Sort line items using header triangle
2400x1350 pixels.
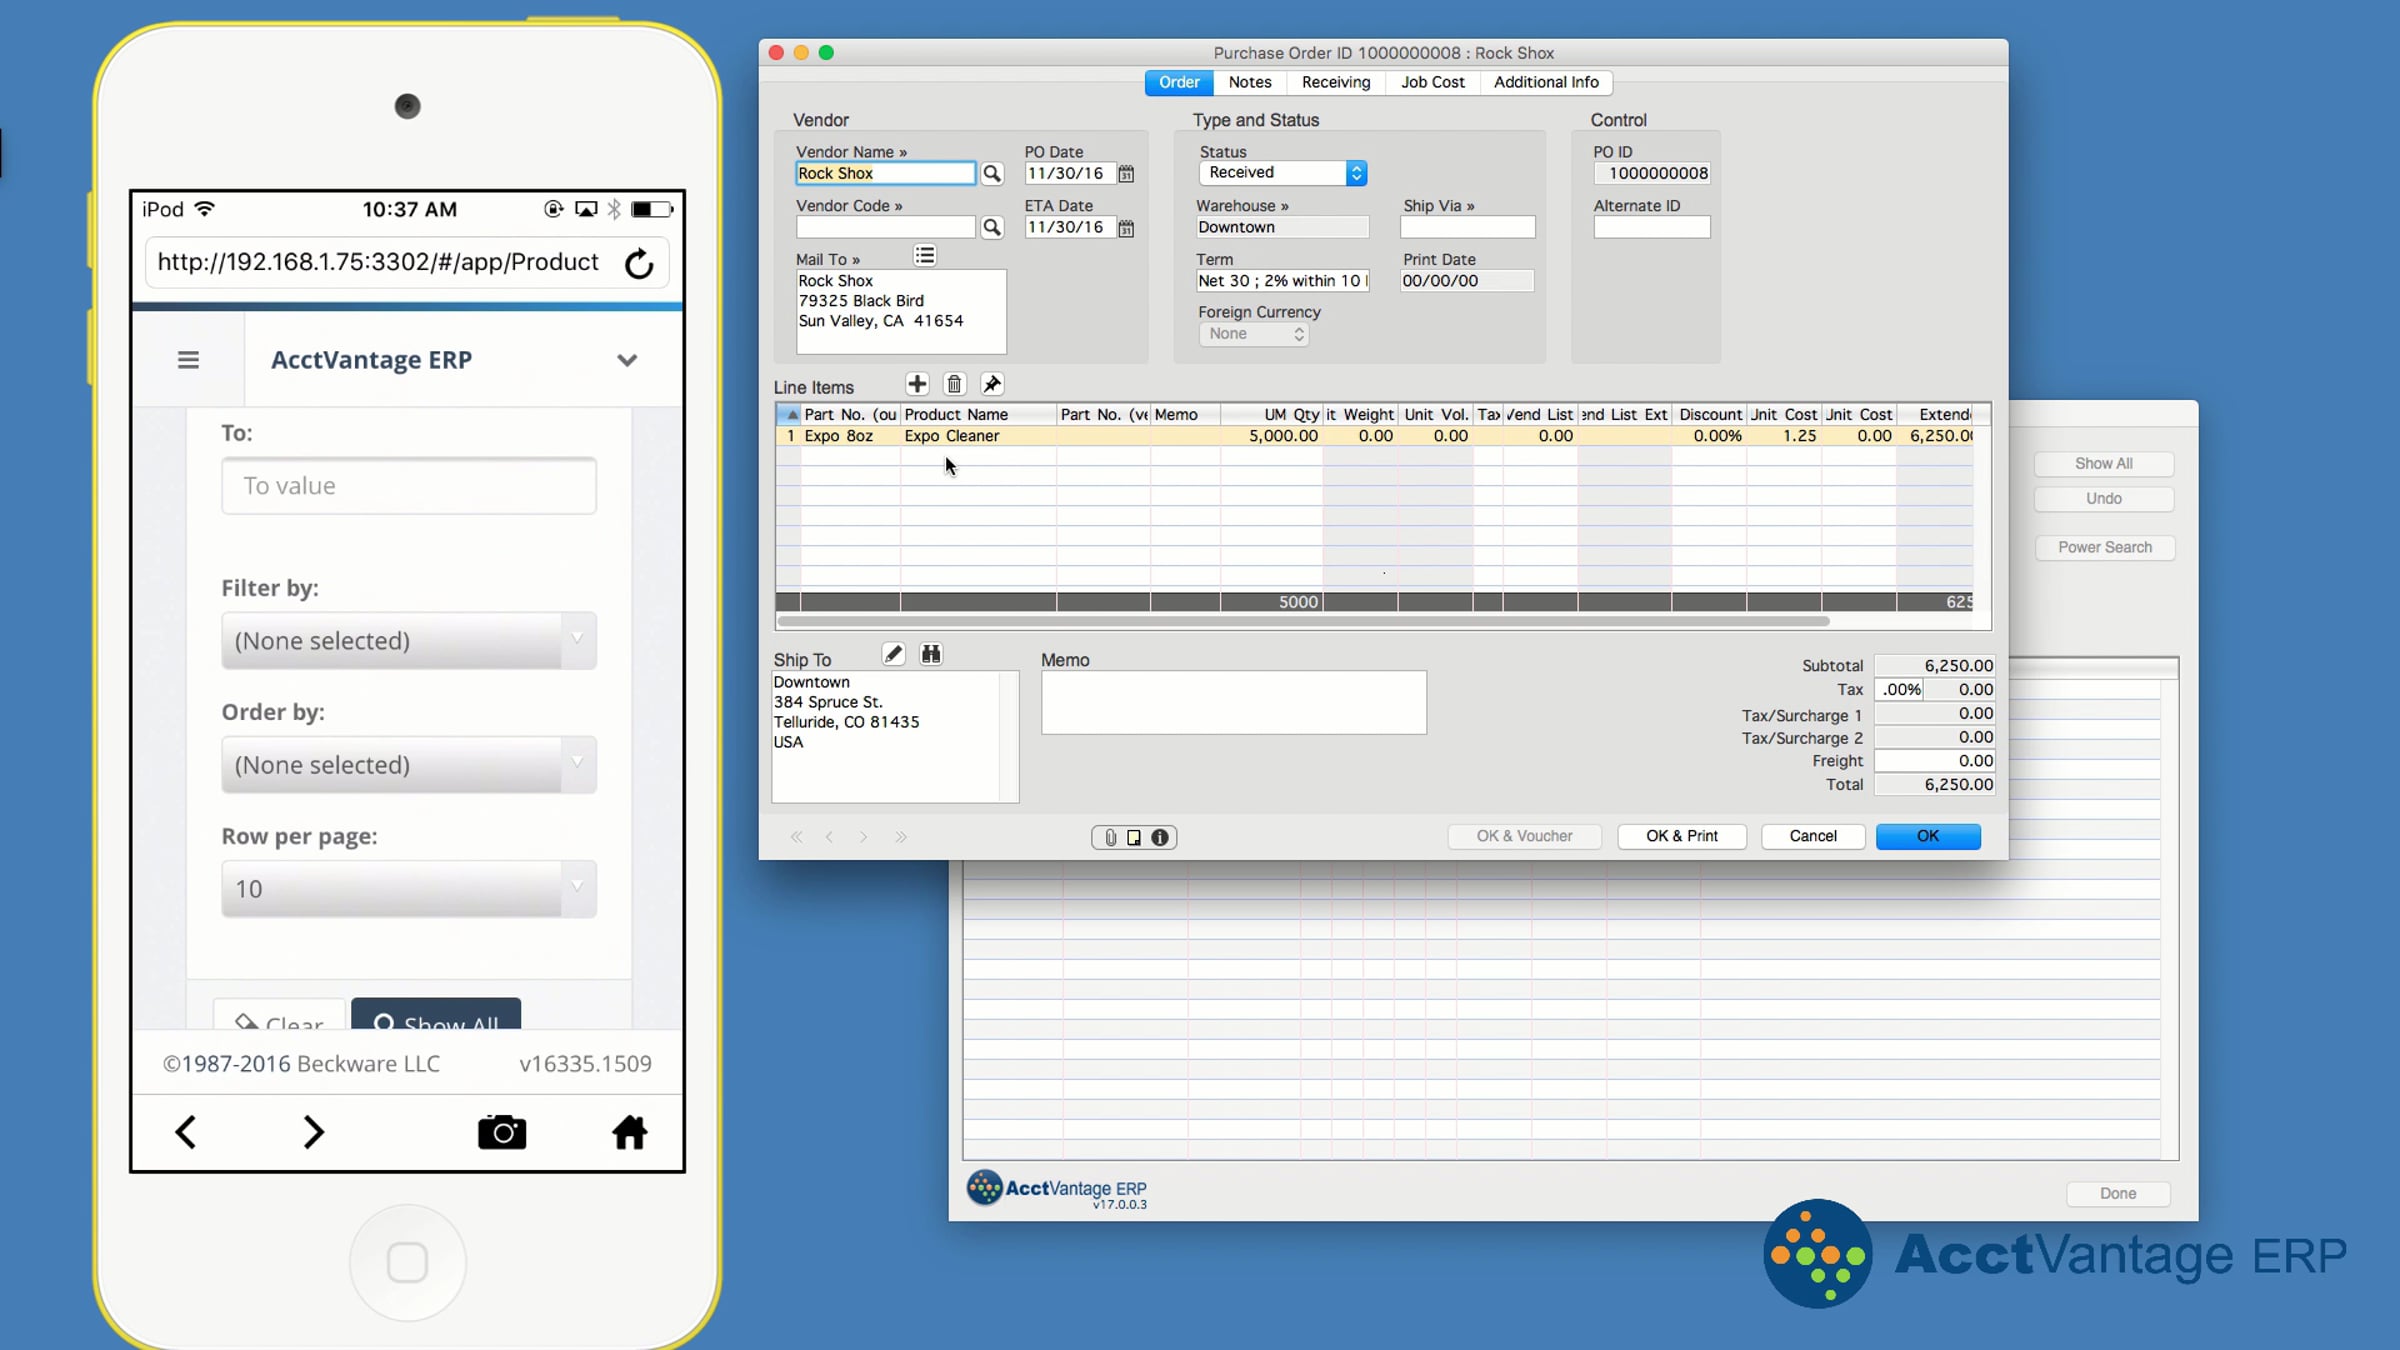point(792,415)
